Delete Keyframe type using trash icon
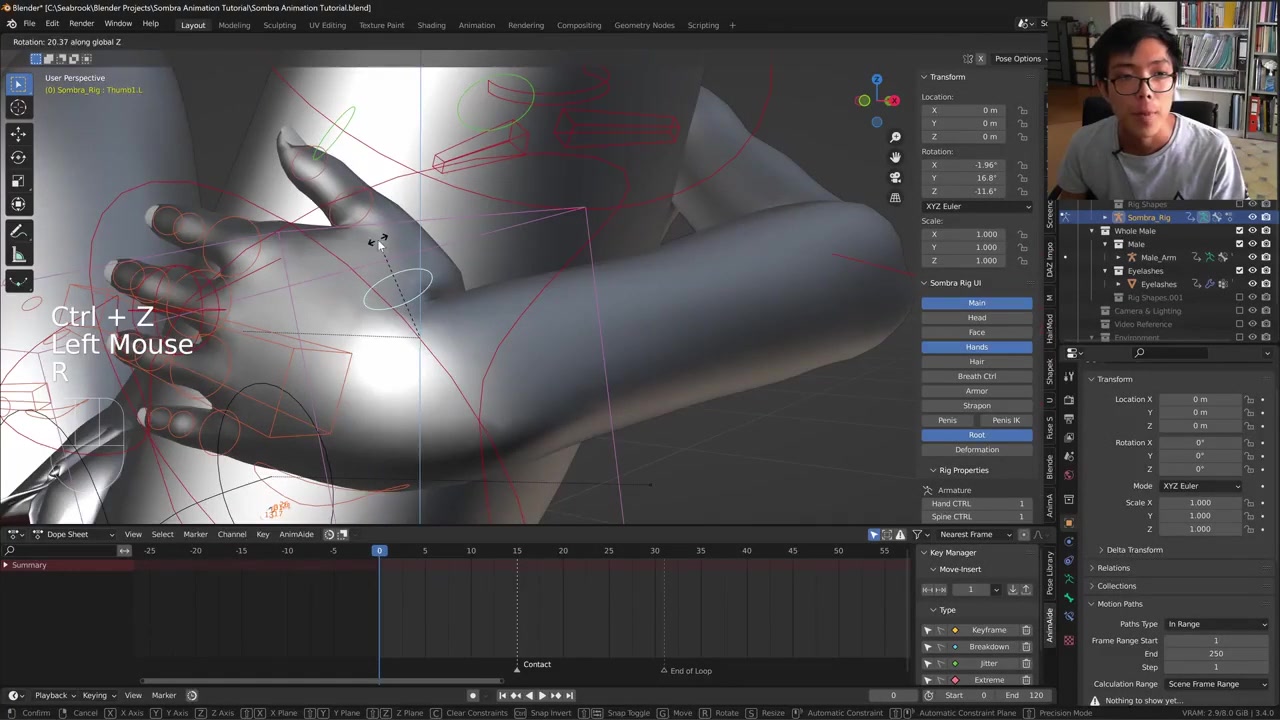Screen dimensions: 1280x720 (x=1026, y=630)
